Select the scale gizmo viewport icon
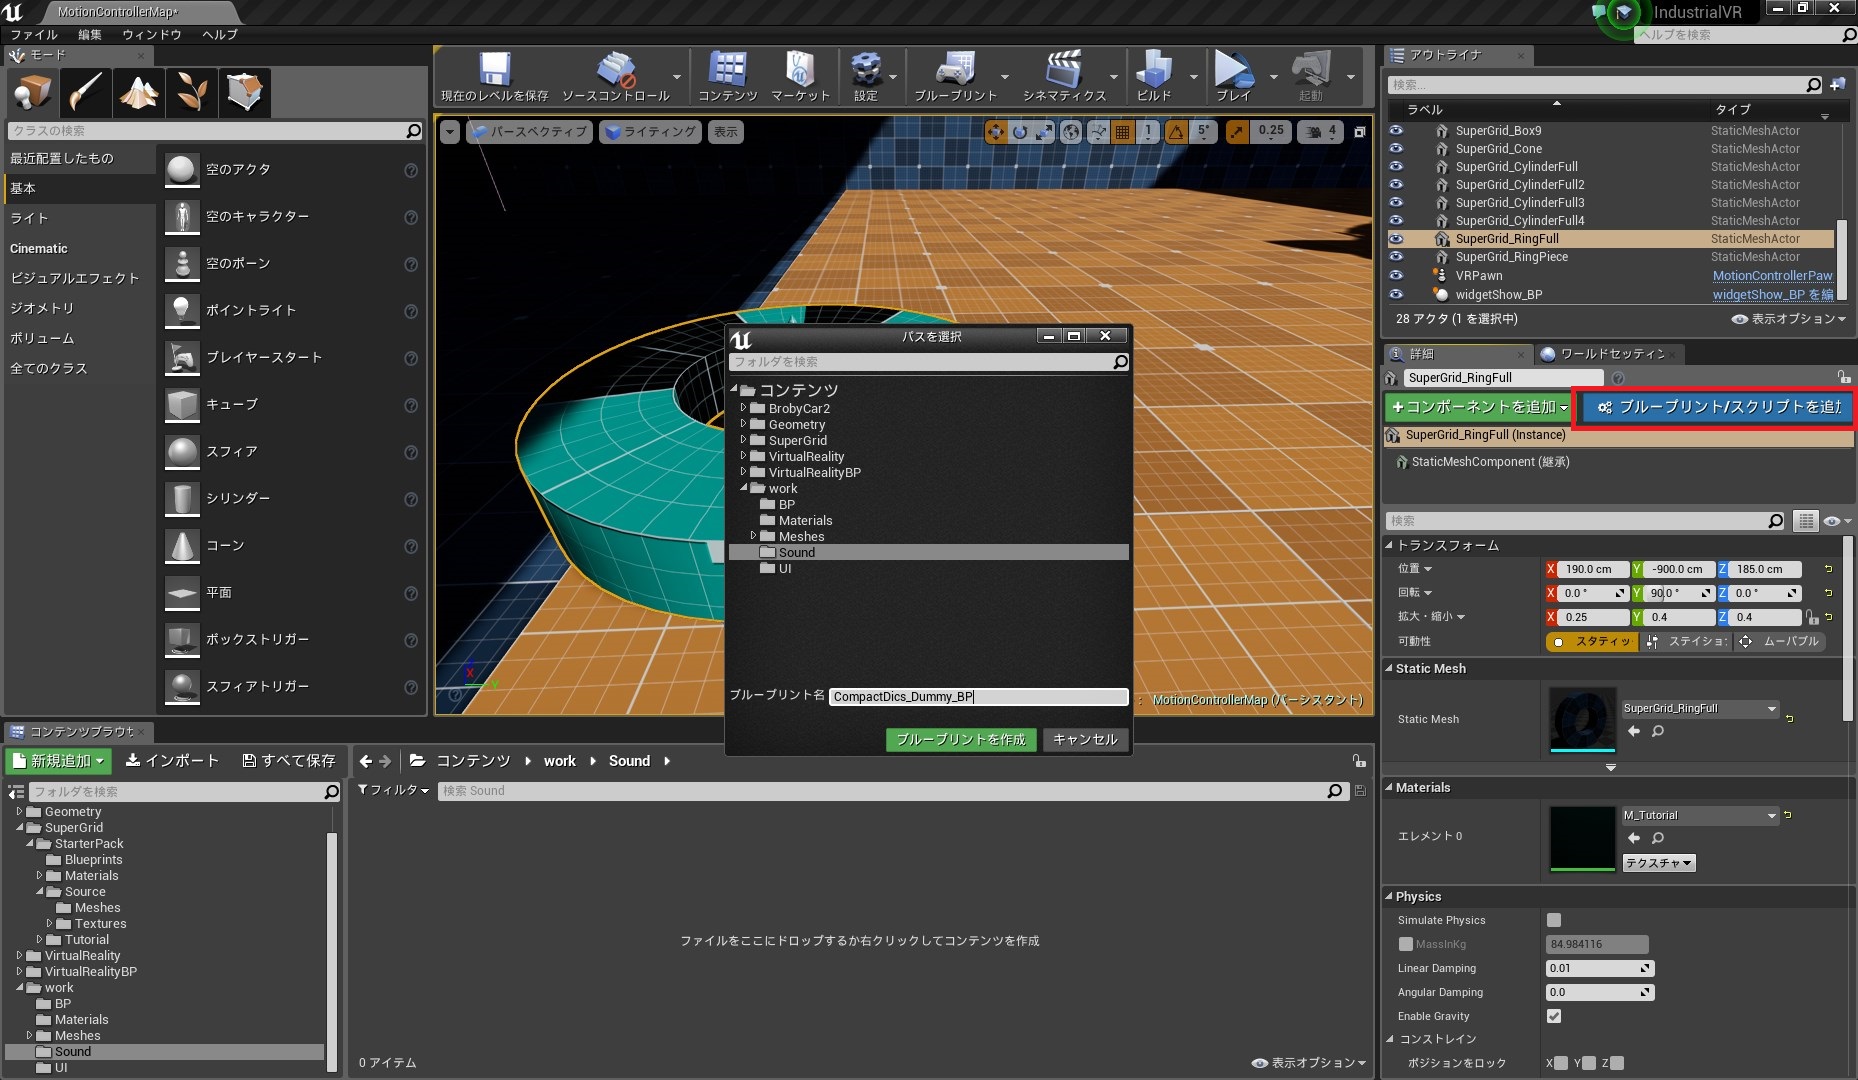Image resolution: width=1858 pixels, height=1080 pixels. tap(1044, 131)
